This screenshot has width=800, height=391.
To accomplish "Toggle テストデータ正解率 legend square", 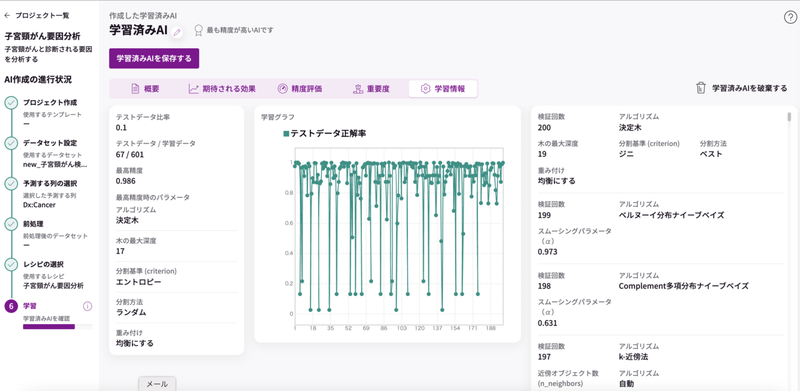I will (x=286, y=134).
